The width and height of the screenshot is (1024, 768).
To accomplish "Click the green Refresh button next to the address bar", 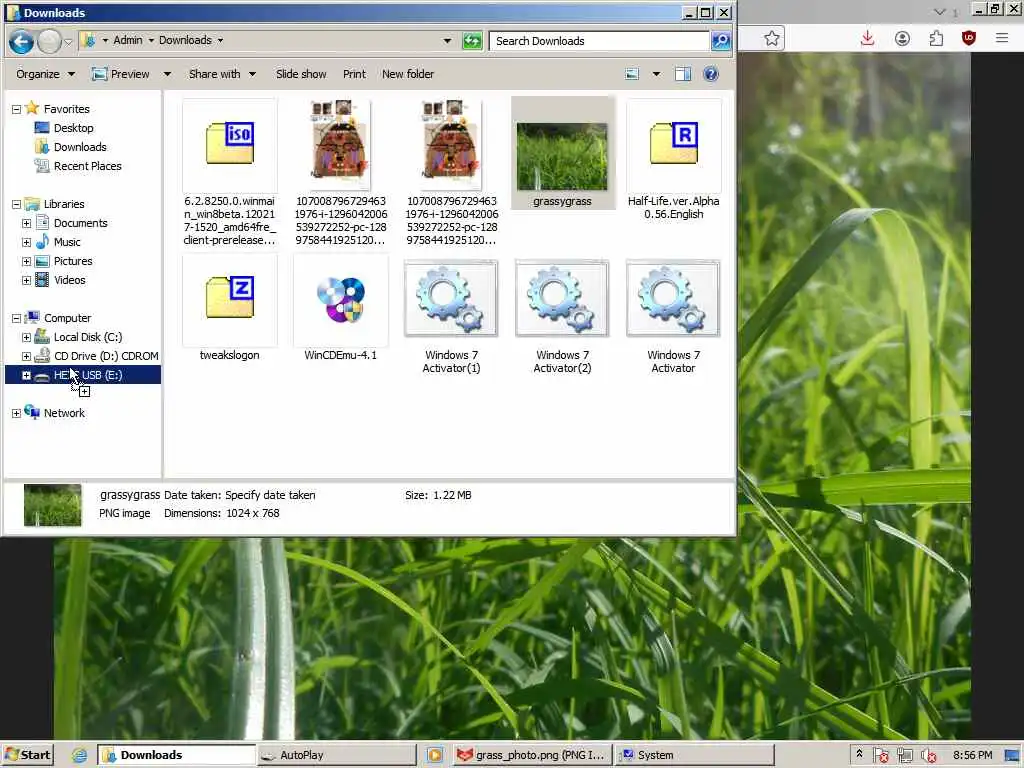I will point(472,41).
